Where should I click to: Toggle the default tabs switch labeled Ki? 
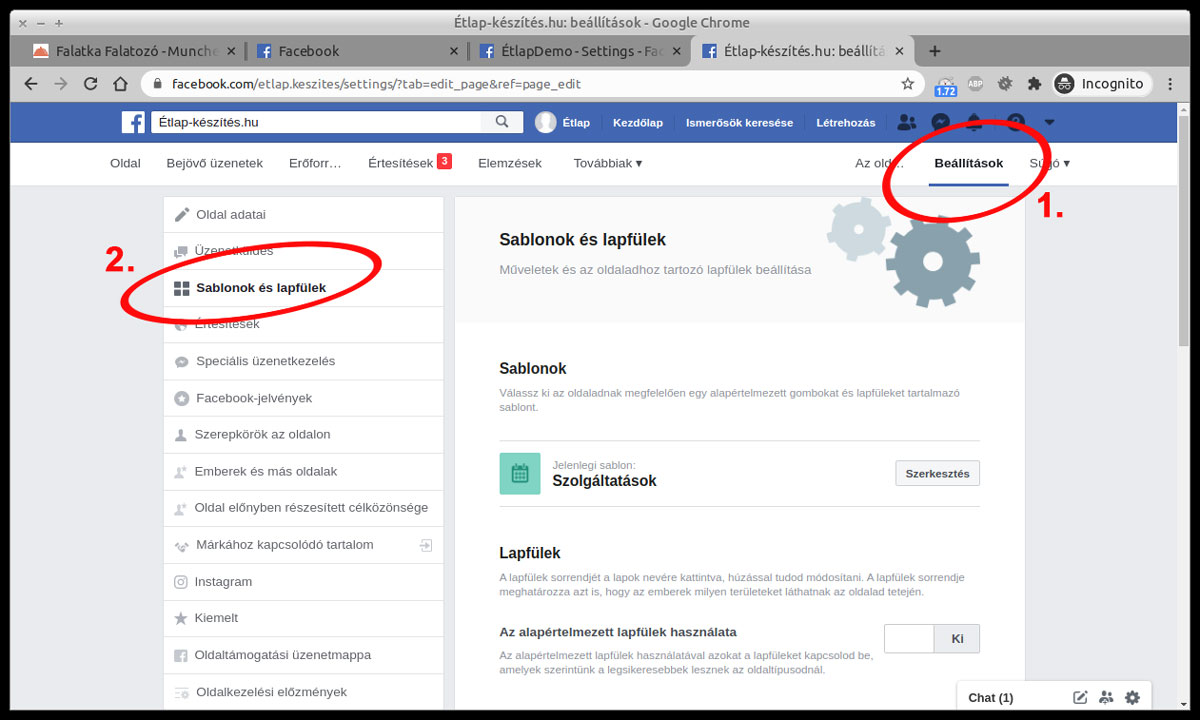(x=932, y=638)
